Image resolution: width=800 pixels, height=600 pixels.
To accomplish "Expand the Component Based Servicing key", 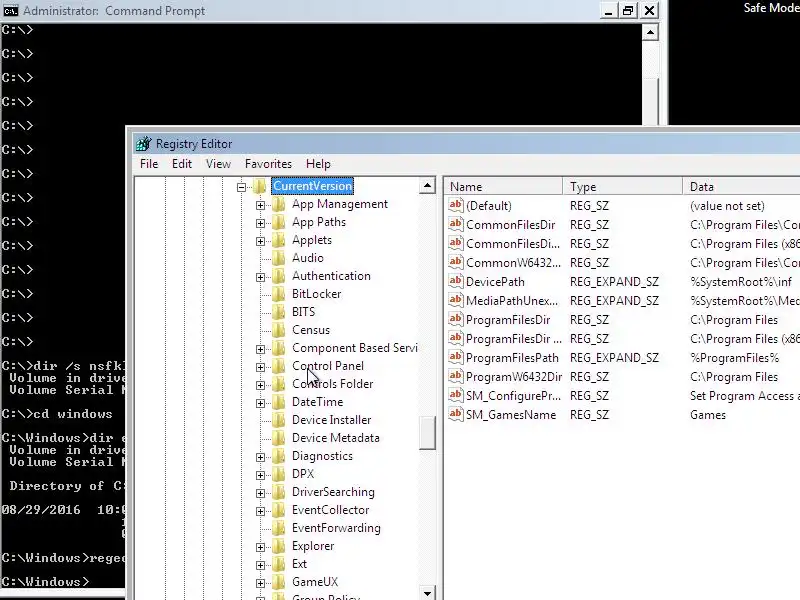I will [260, 349].
